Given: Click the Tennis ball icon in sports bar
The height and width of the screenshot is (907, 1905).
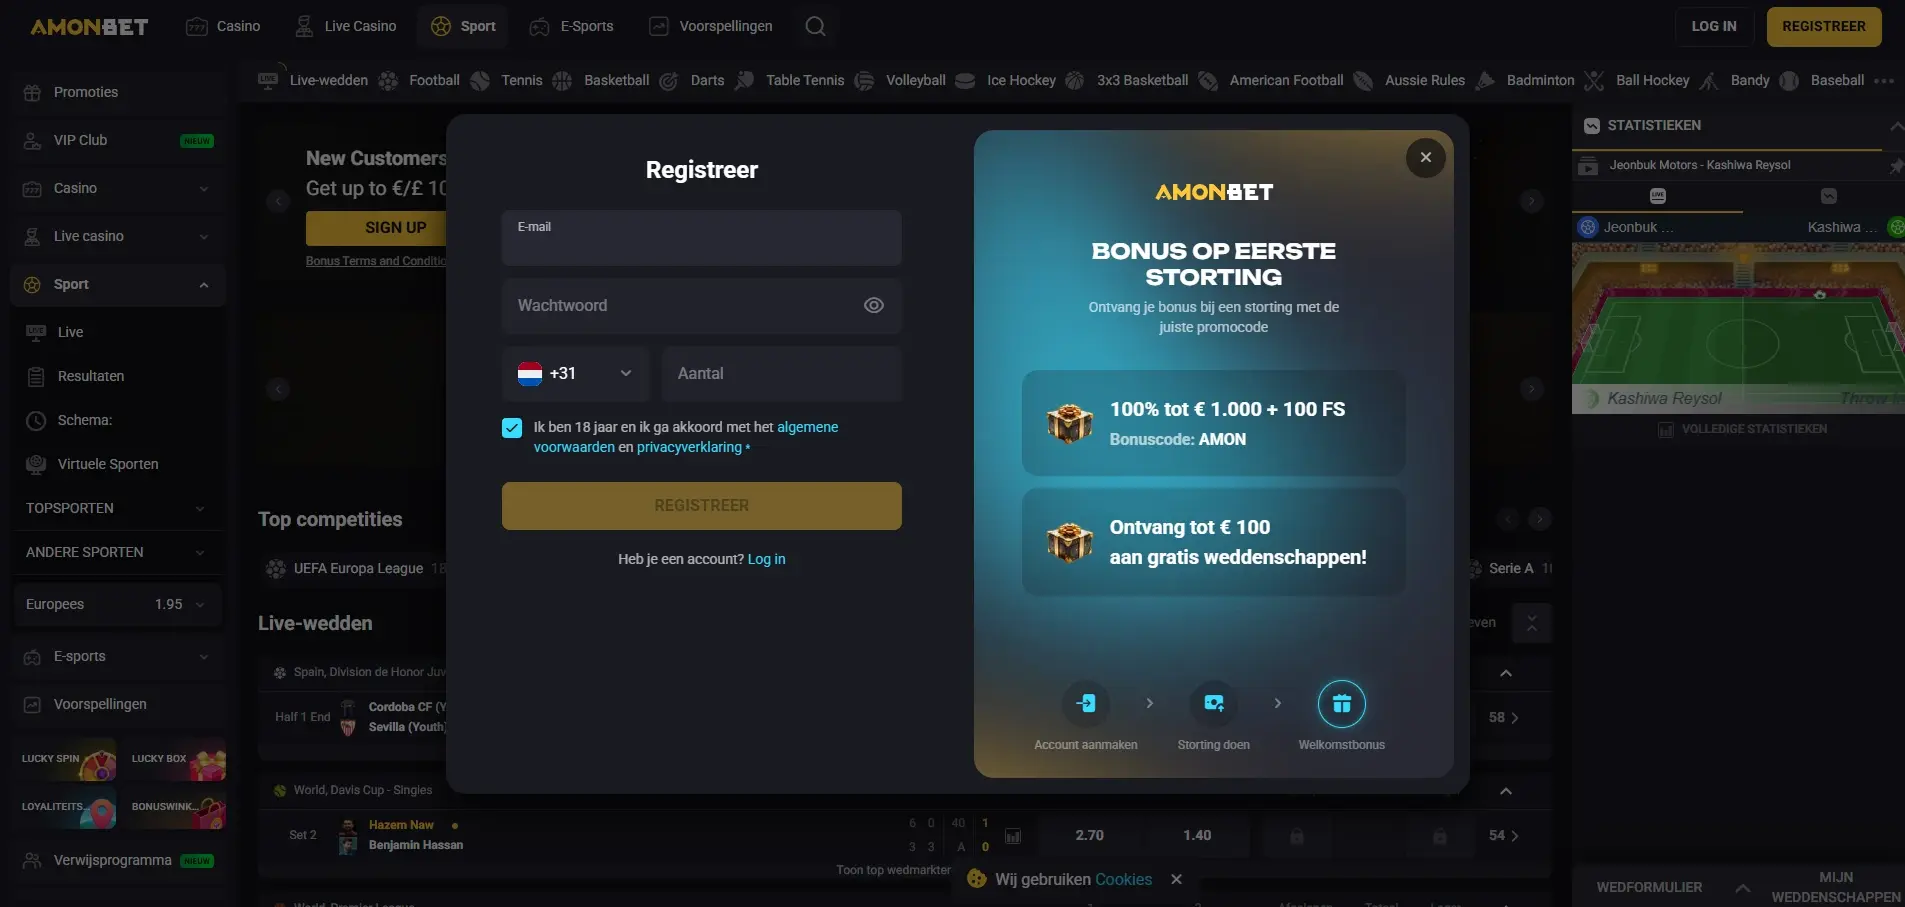Looking at the screenshot, I should [480, 81].
